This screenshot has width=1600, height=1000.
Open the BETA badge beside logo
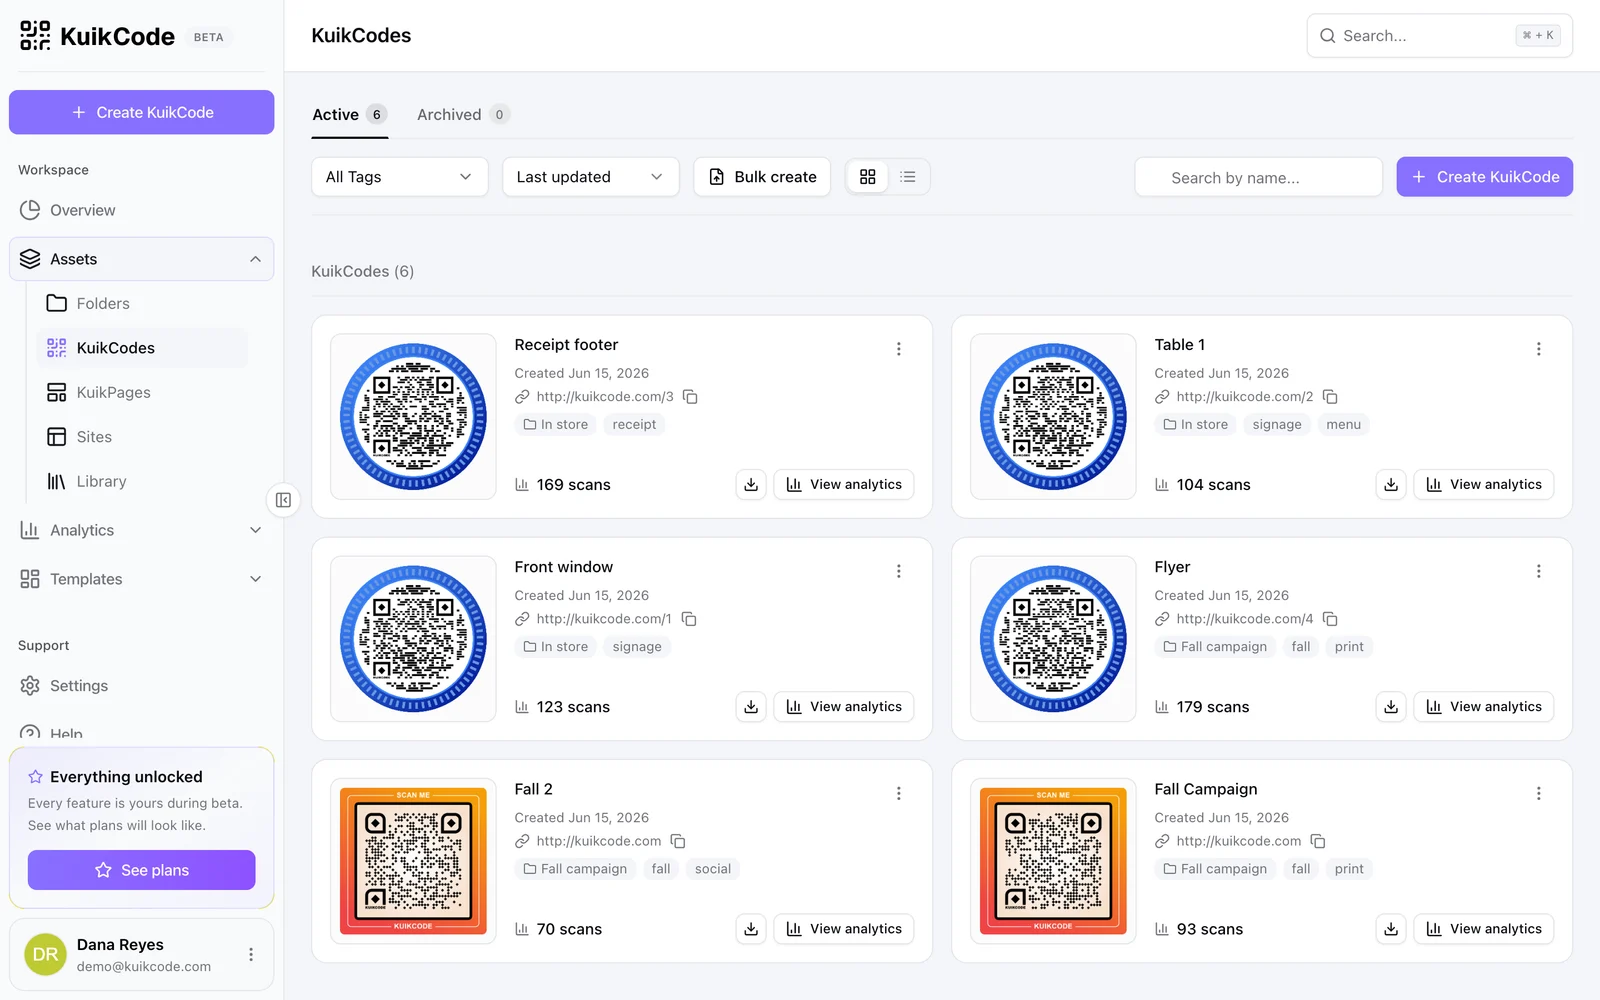pyautogui.click(x=209, y=37)
